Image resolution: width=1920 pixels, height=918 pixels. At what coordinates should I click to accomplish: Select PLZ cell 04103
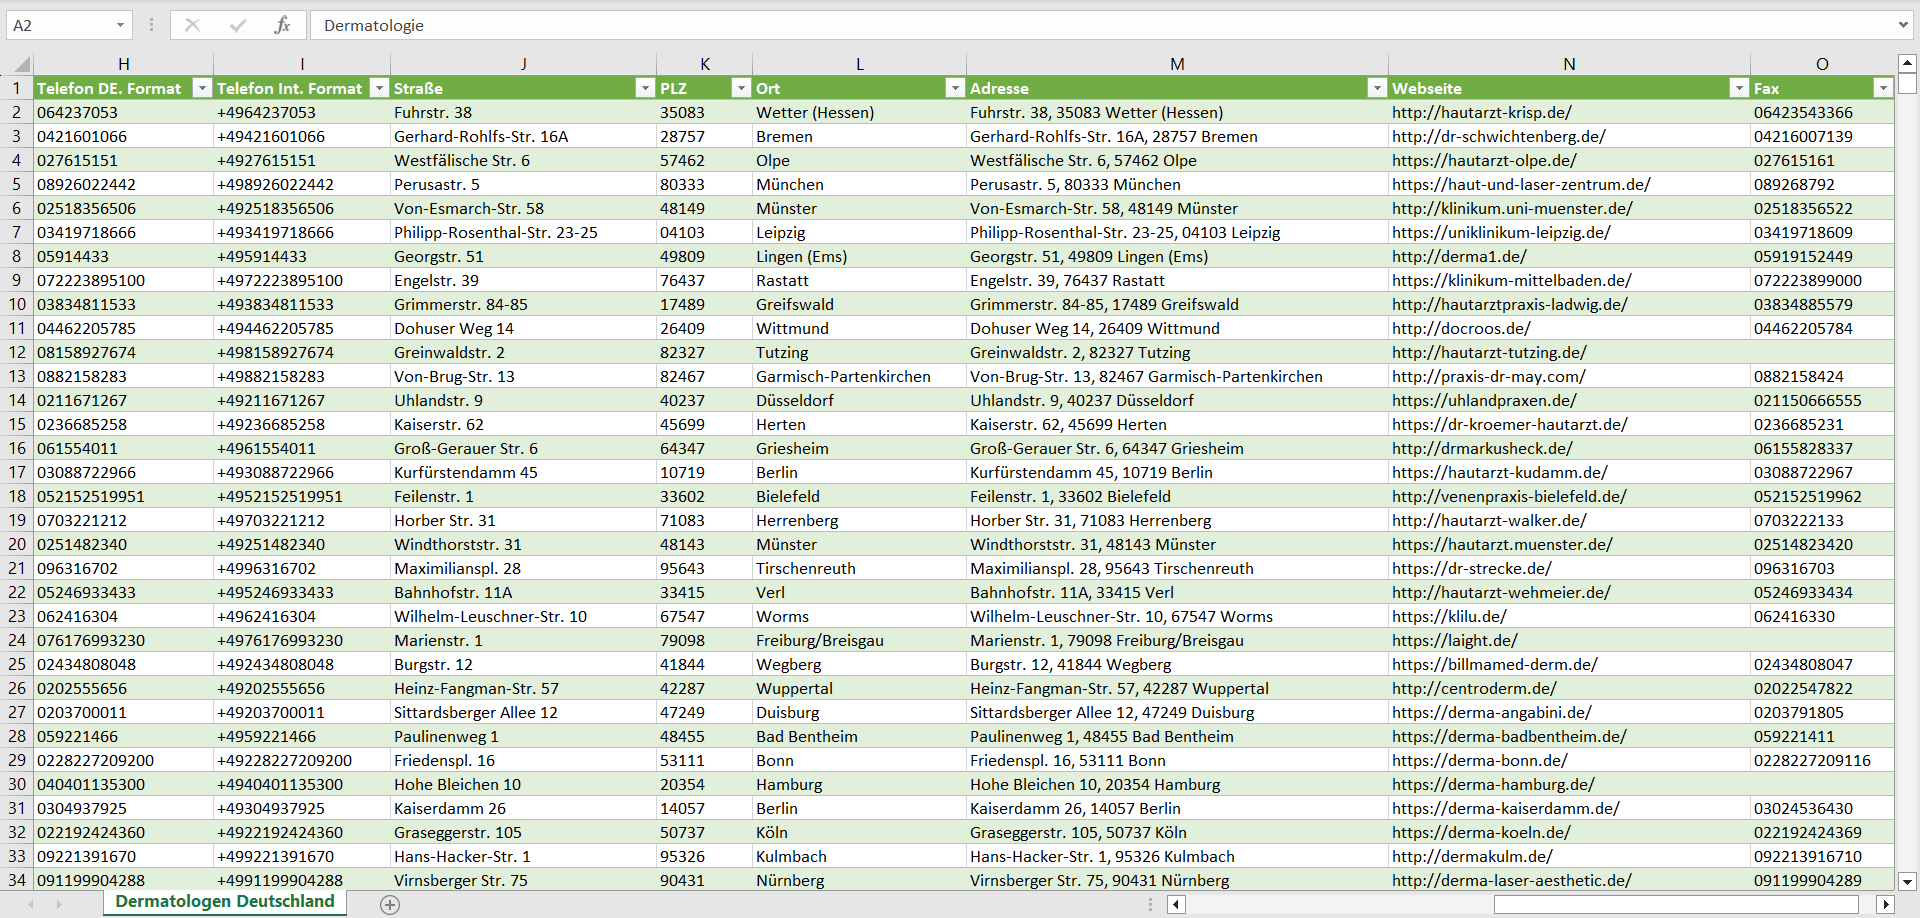[704, 232]
